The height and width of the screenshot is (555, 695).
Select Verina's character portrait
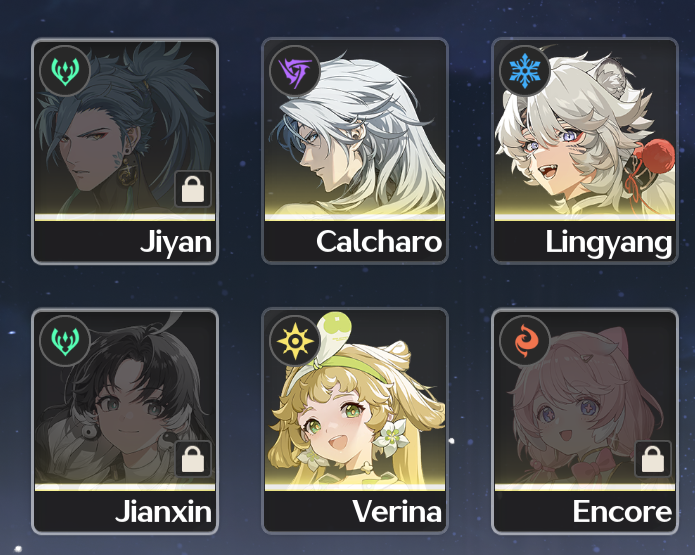[x=355, y=399]
